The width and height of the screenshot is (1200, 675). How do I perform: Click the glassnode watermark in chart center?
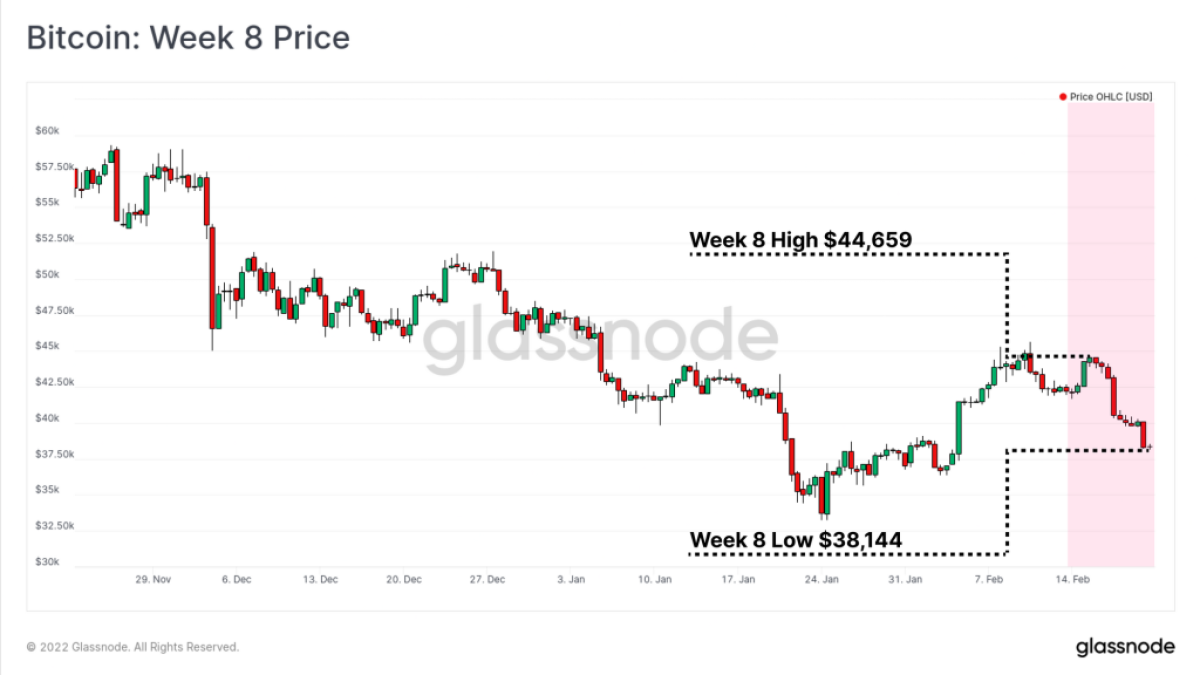[x=599, y=340]
